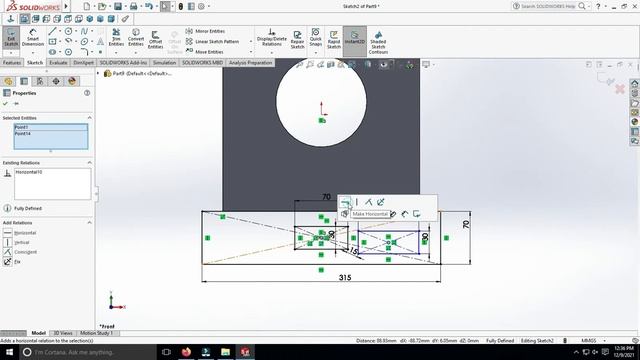Click the pushpin keep-visible icon
The width and height of the screenshot is (640, 360).
pyautogui.click(x=17, y=104)
